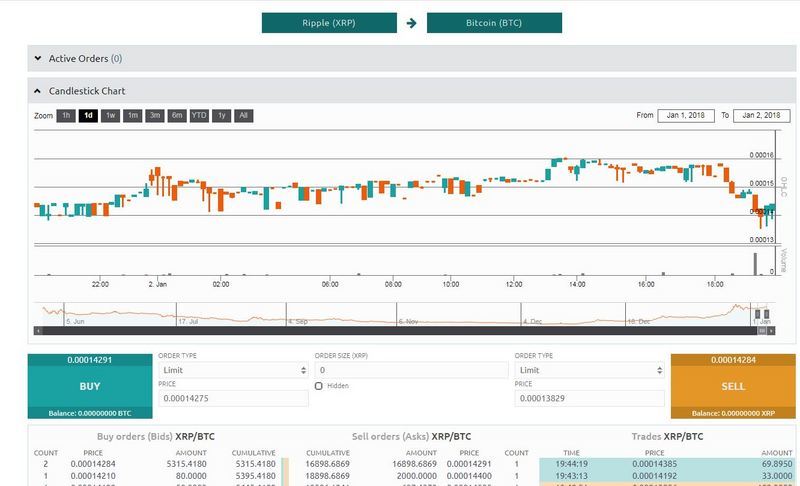Click bid price 0.00014210 in buy orders
Image resolution: width=800 pixels, height=486 pixels.
click(93, 476)
